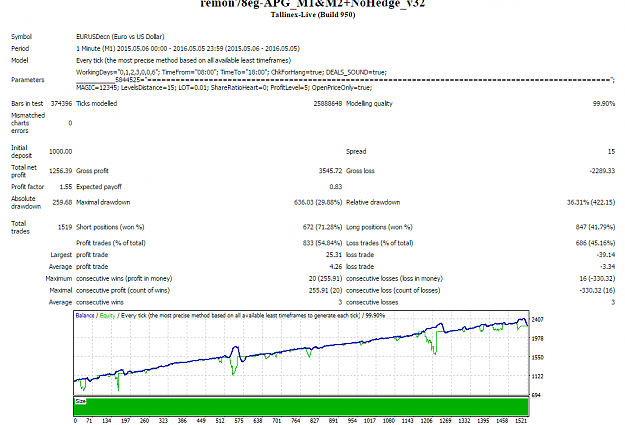Image resolution: width=625 pixels, height=425 pixels.
Task: Select the consecutive loss value -330.32 (16)
Action: (597, 291)
